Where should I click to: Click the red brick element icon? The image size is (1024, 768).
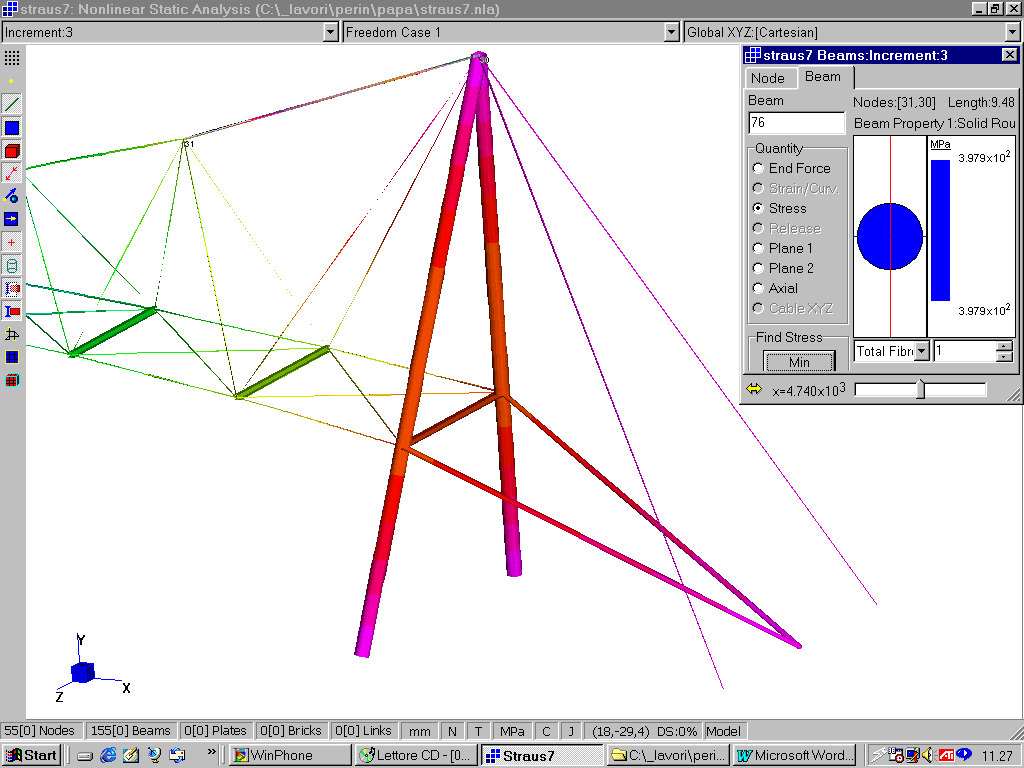tap(12, 151)
